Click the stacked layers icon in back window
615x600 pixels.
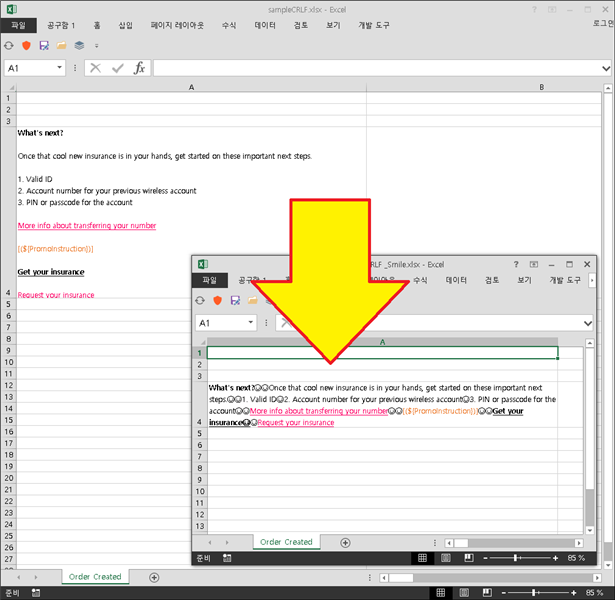[x=79, y=45]
